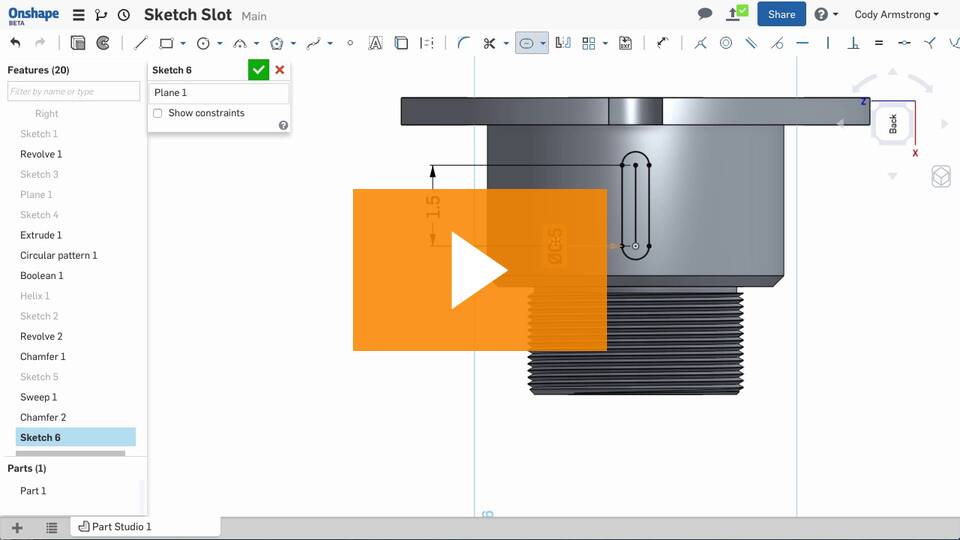This screenshot has height=540, width=960.
Task: Select the Trim scissors tool
Action: 489,43
